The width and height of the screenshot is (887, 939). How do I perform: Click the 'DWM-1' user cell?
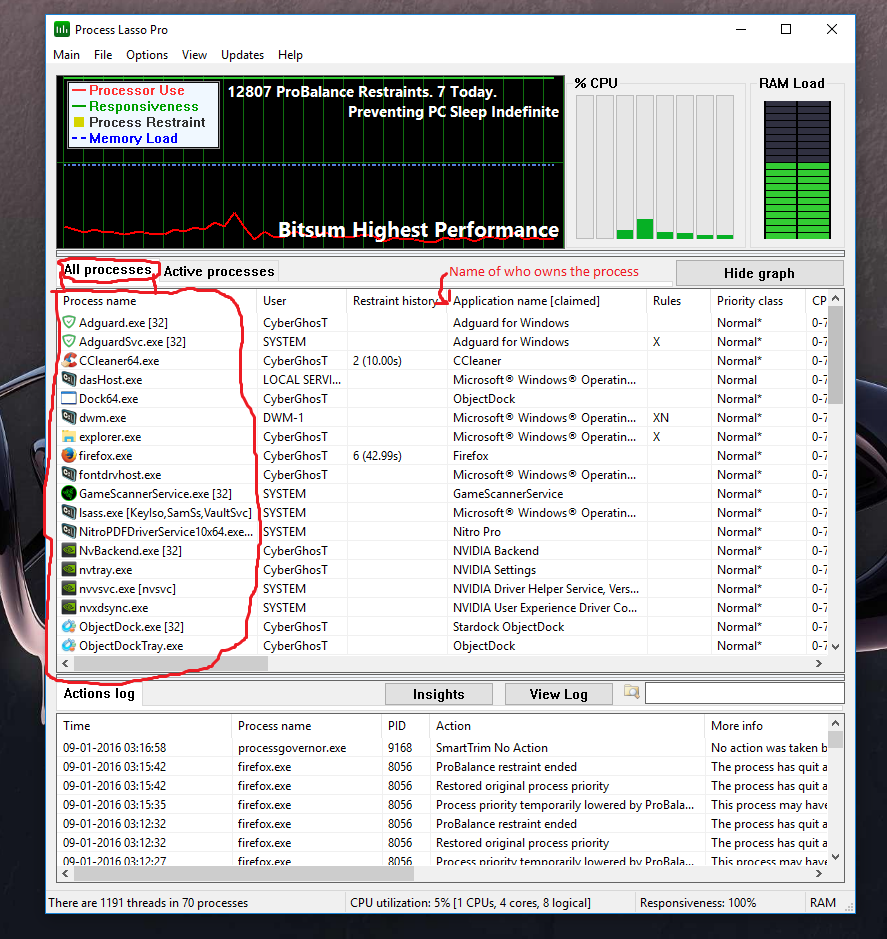[283, 417]
